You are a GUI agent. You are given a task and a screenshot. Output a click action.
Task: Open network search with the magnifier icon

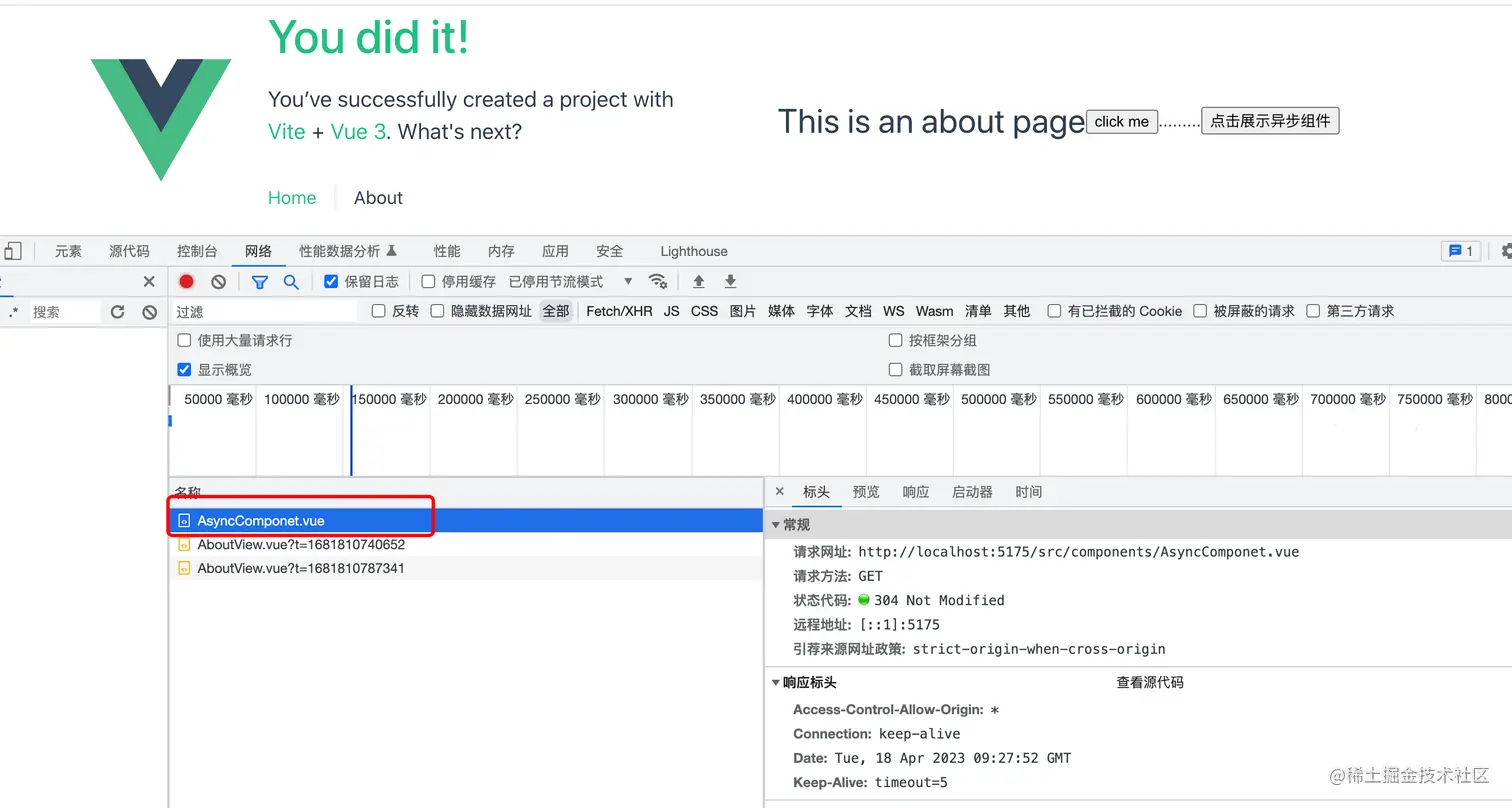tap(291, 282)
